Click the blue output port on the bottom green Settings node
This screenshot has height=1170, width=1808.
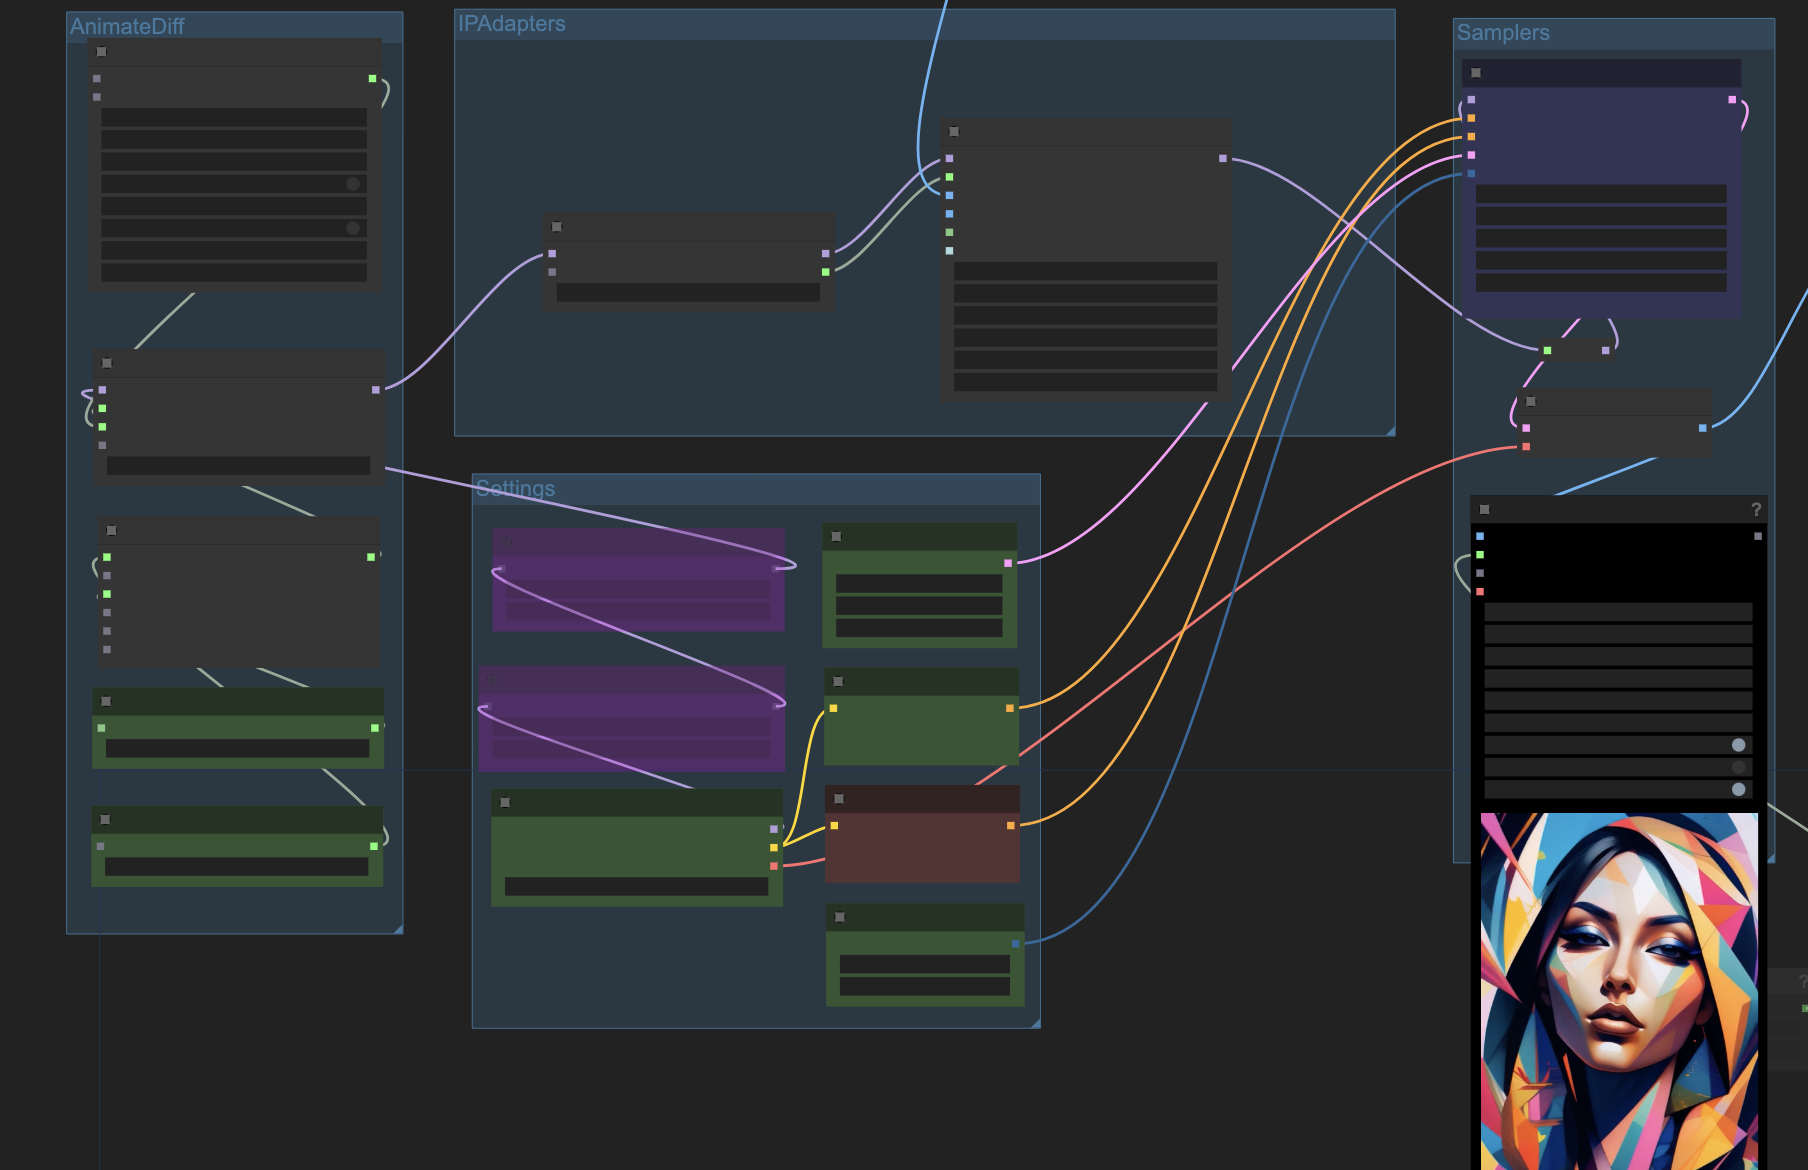pos(1015,943)
